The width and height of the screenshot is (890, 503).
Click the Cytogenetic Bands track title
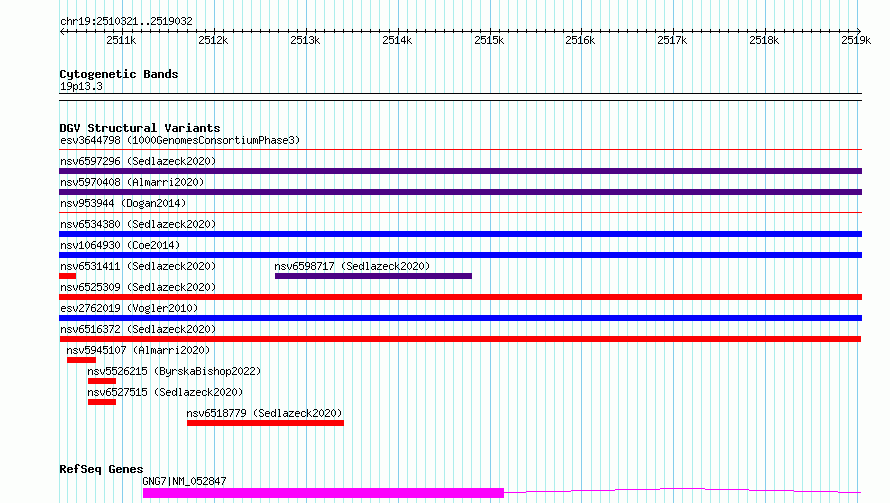[x=119, y=74]
